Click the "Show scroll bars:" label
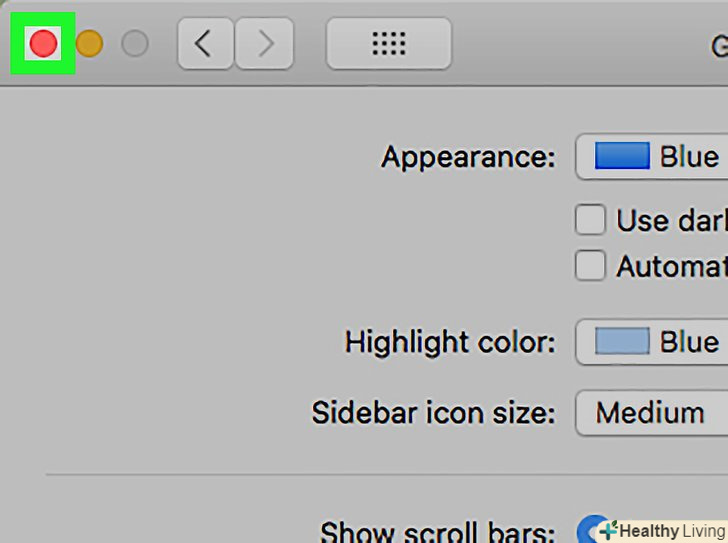728x543 pixels. (437, 530)
